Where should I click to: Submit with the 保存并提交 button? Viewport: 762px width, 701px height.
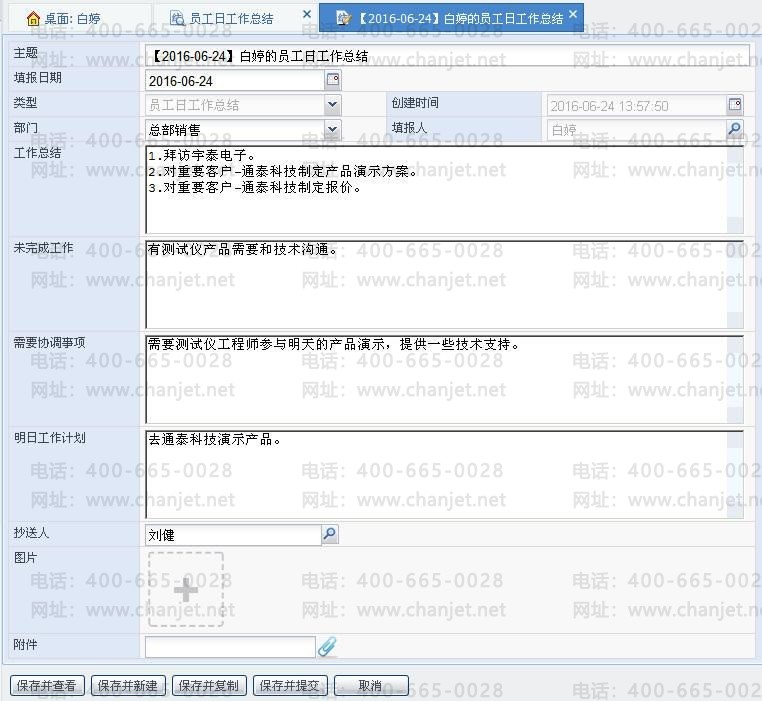[290, 686]
